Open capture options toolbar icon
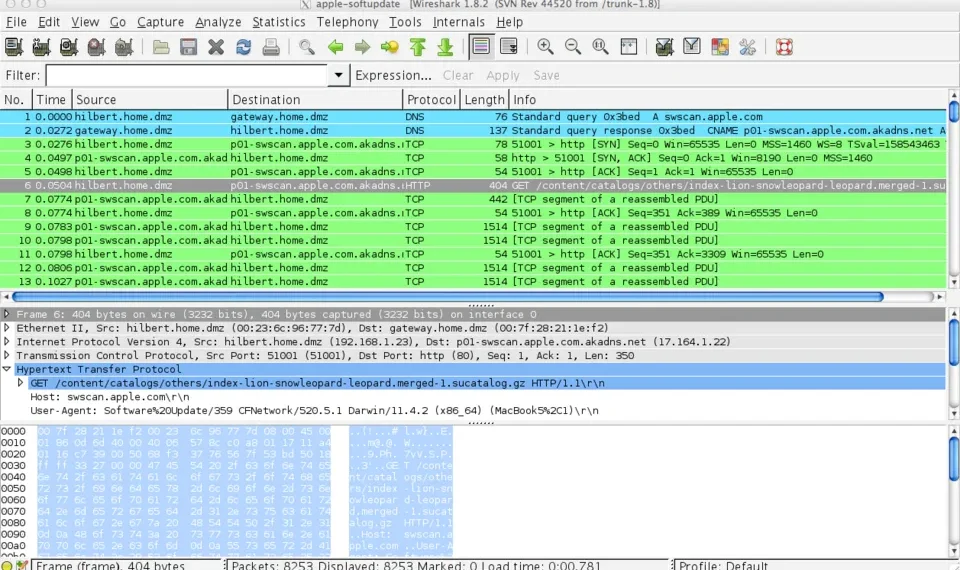 point(41,47)
